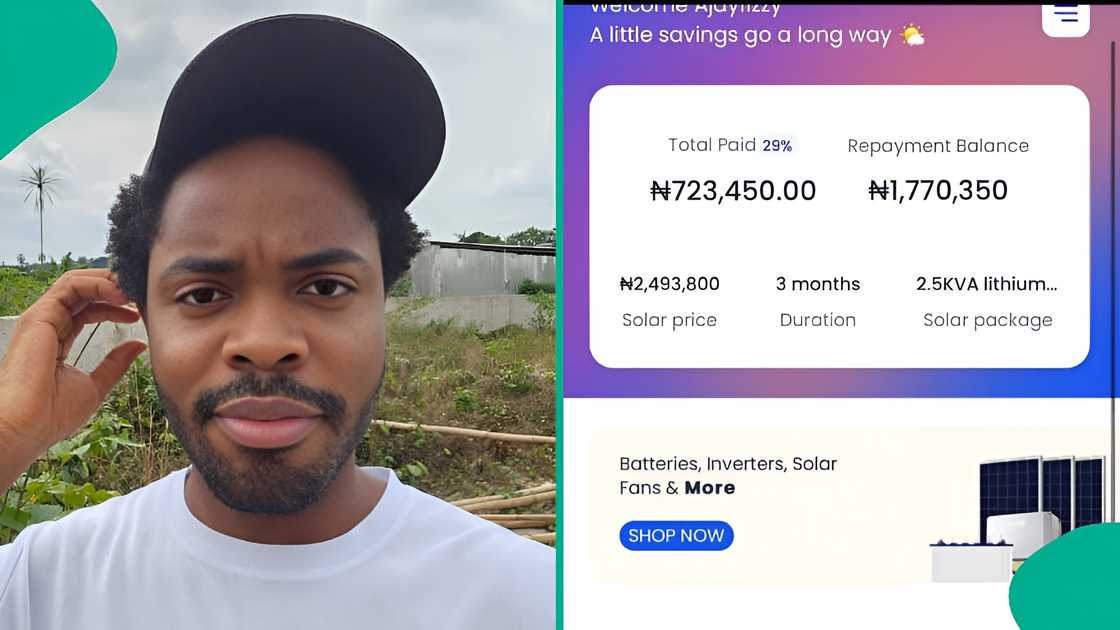Tap the Solar price label
Image resolution: width=1120 pixels, height=630 pixels.
[x=669, y=320]
